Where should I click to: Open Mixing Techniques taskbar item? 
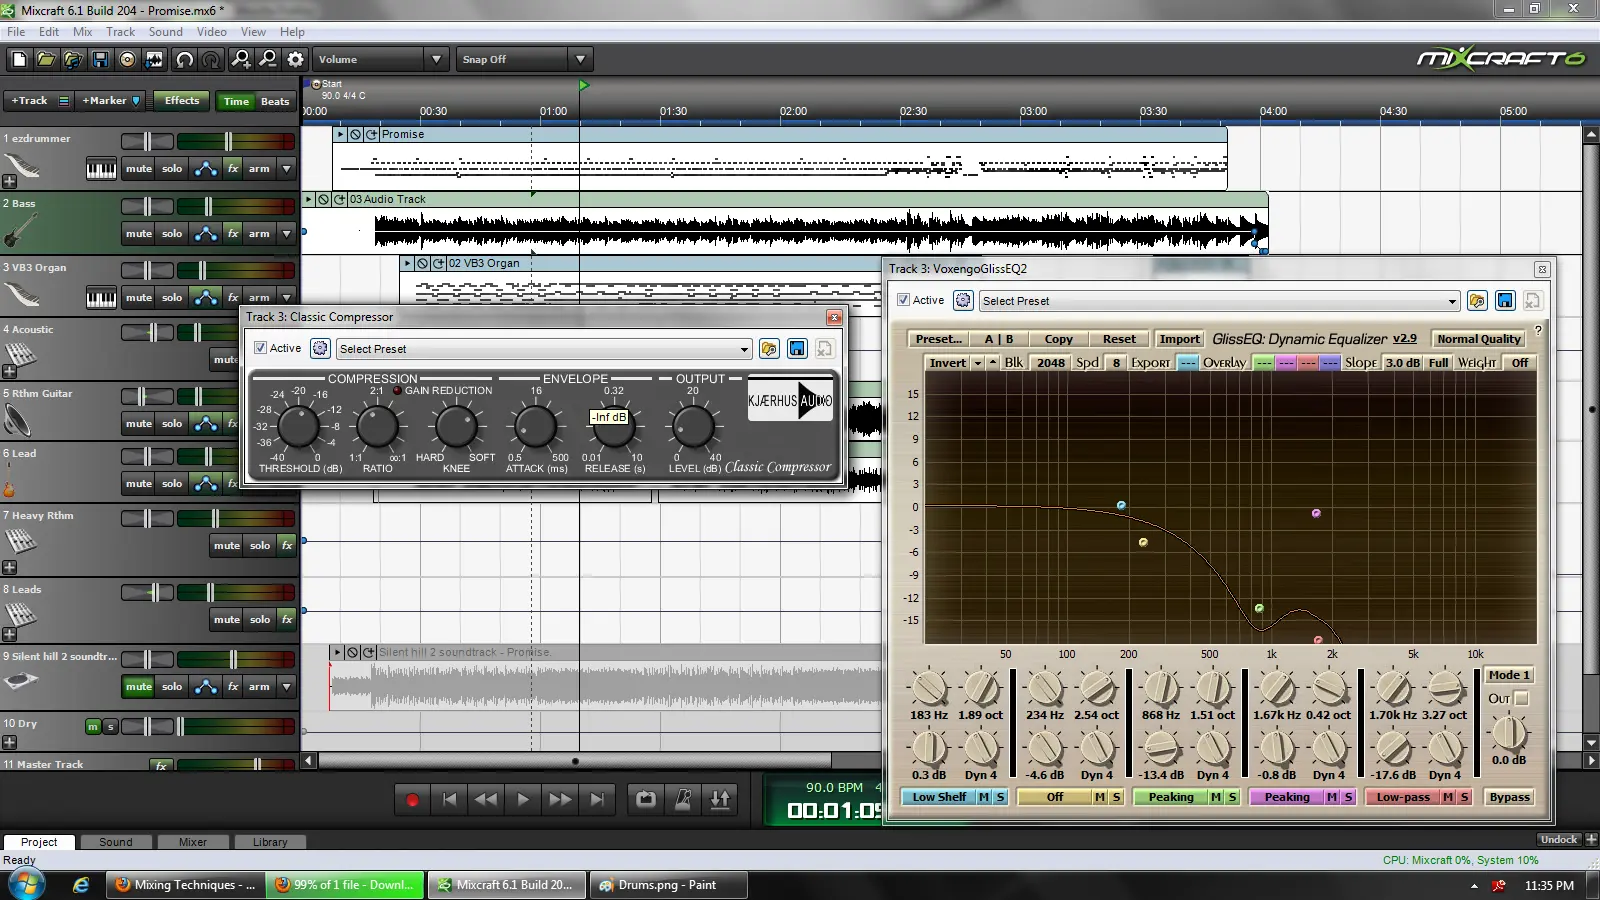pos(185,885)
